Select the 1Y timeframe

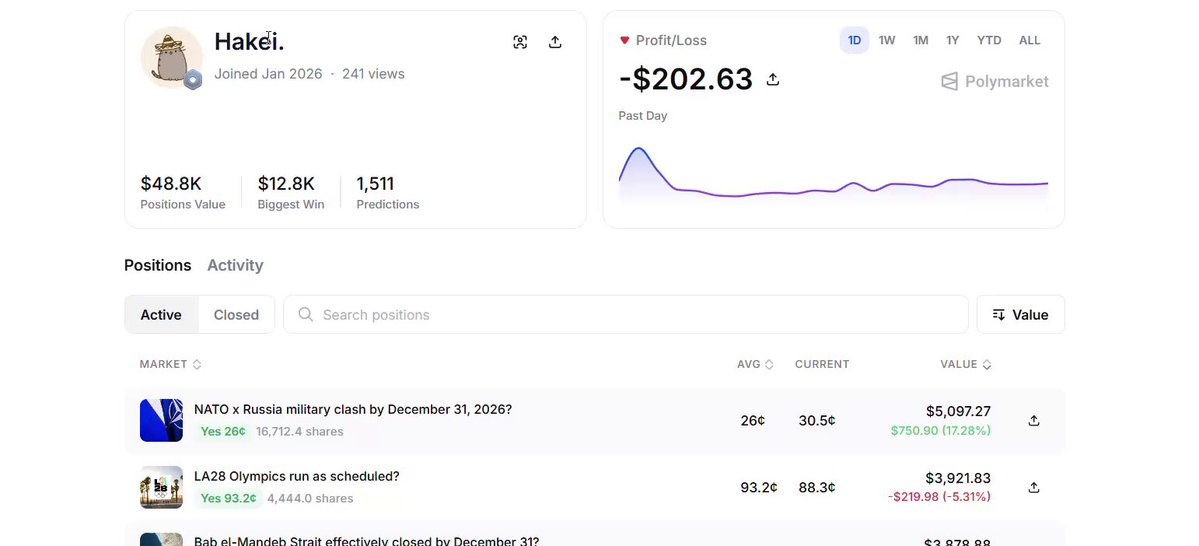(952, 41)
